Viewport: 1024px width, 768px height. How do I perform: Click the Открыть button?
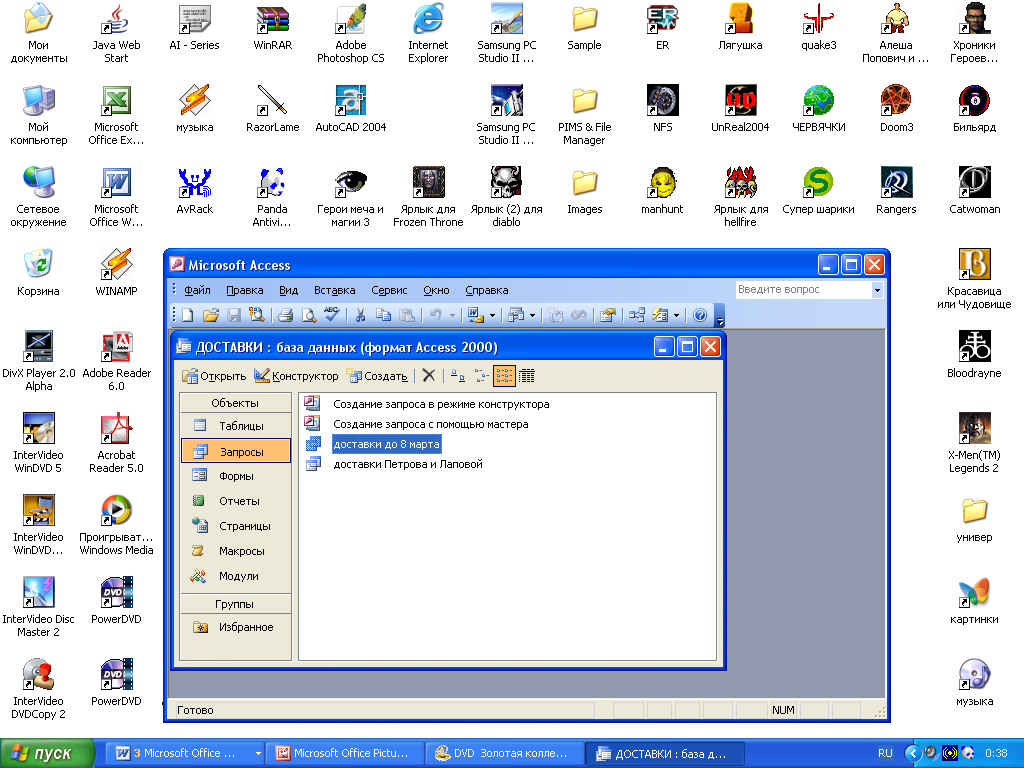(x=214, y=376)
